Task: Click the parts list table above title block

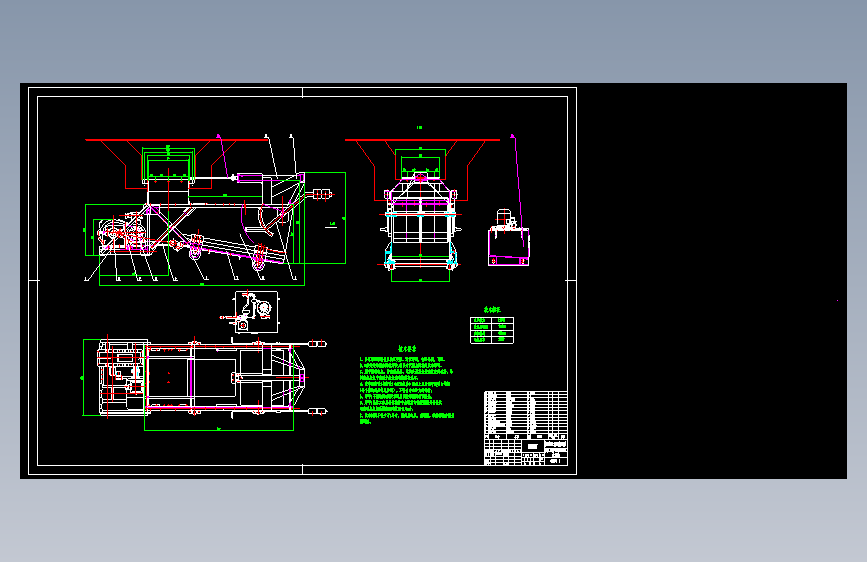Action: [526, 415]
